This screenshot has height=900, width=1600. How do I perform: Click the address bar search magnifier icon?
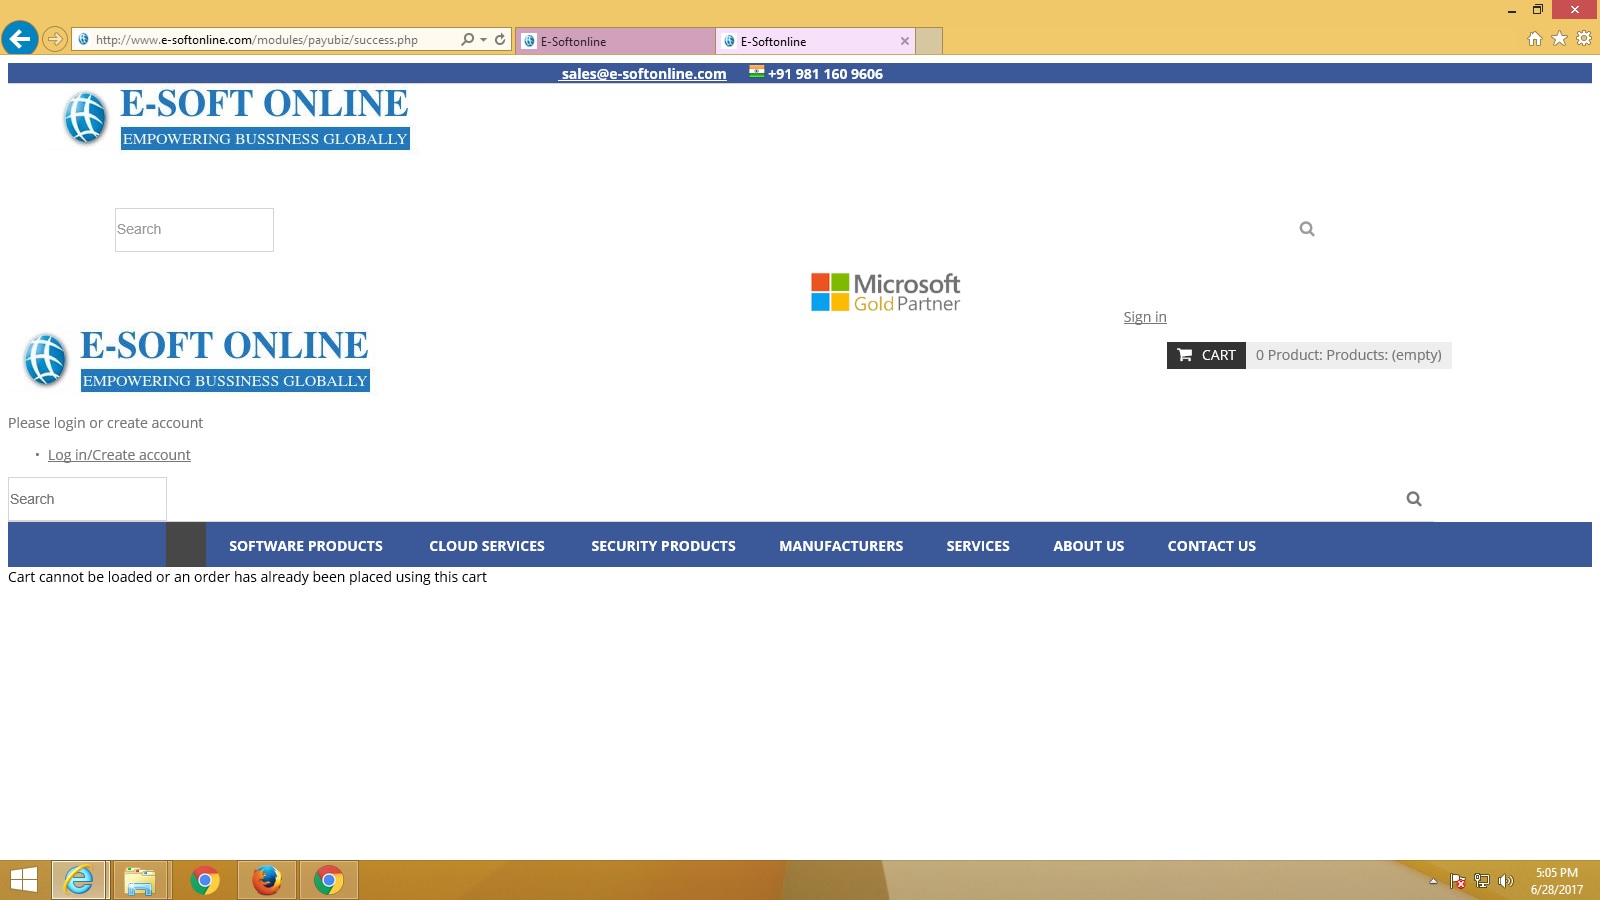(x=467, y=40)
